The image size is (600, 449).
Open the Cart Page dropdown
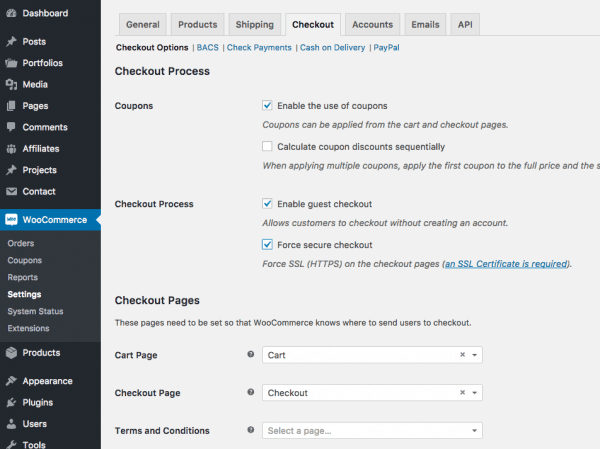[373, 355]
